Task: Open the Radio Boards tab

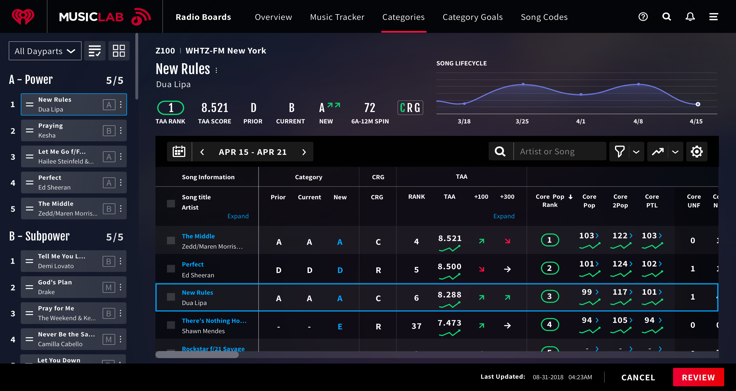Action: (203, 17)
